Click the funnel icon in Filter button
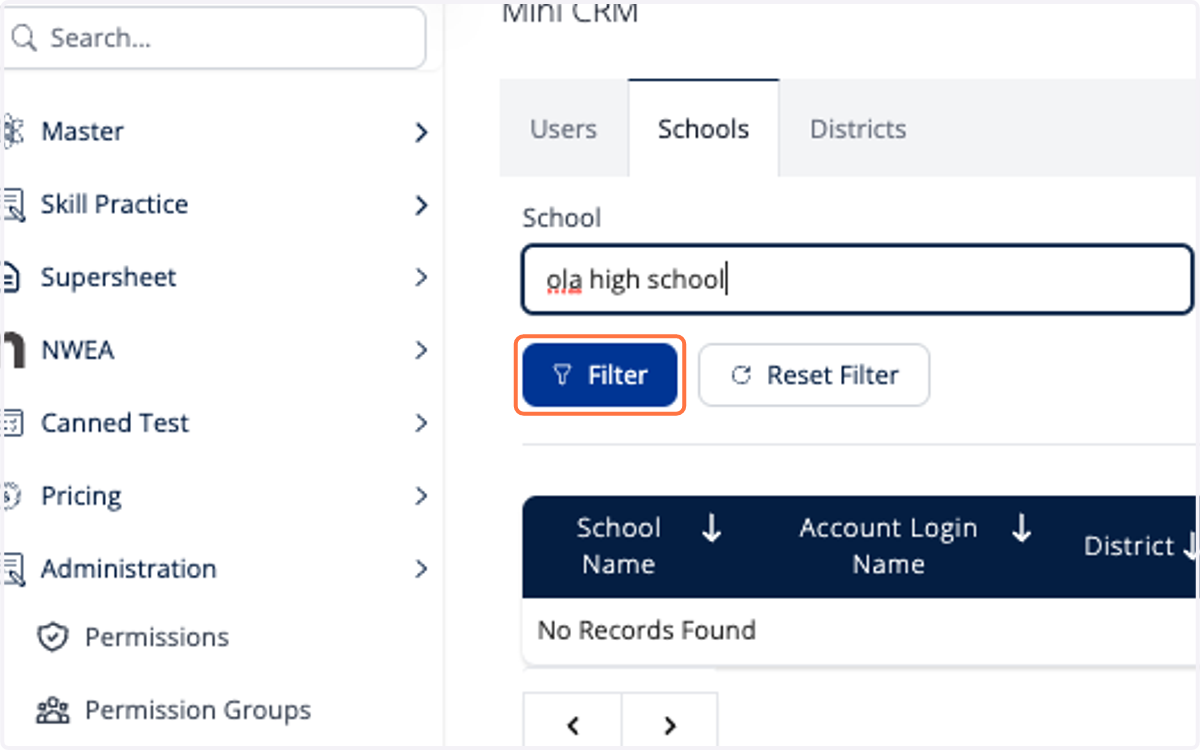 point(562,375)
